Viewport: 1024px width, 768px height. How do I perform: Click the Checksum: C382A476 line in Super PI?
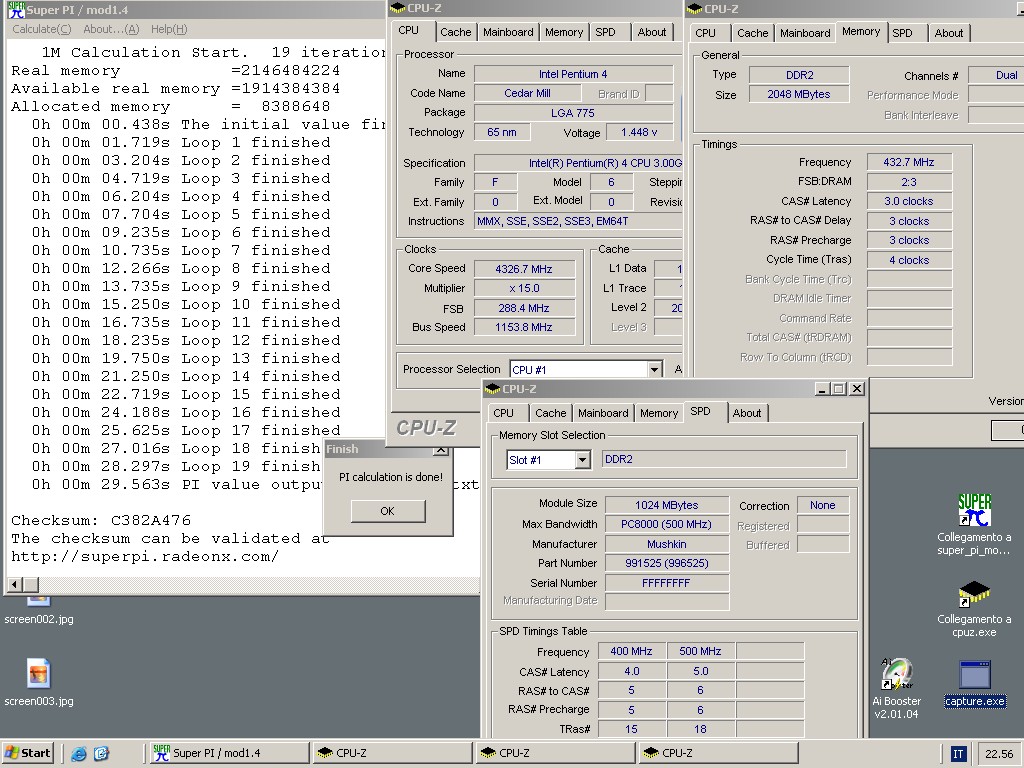point(101,520)
